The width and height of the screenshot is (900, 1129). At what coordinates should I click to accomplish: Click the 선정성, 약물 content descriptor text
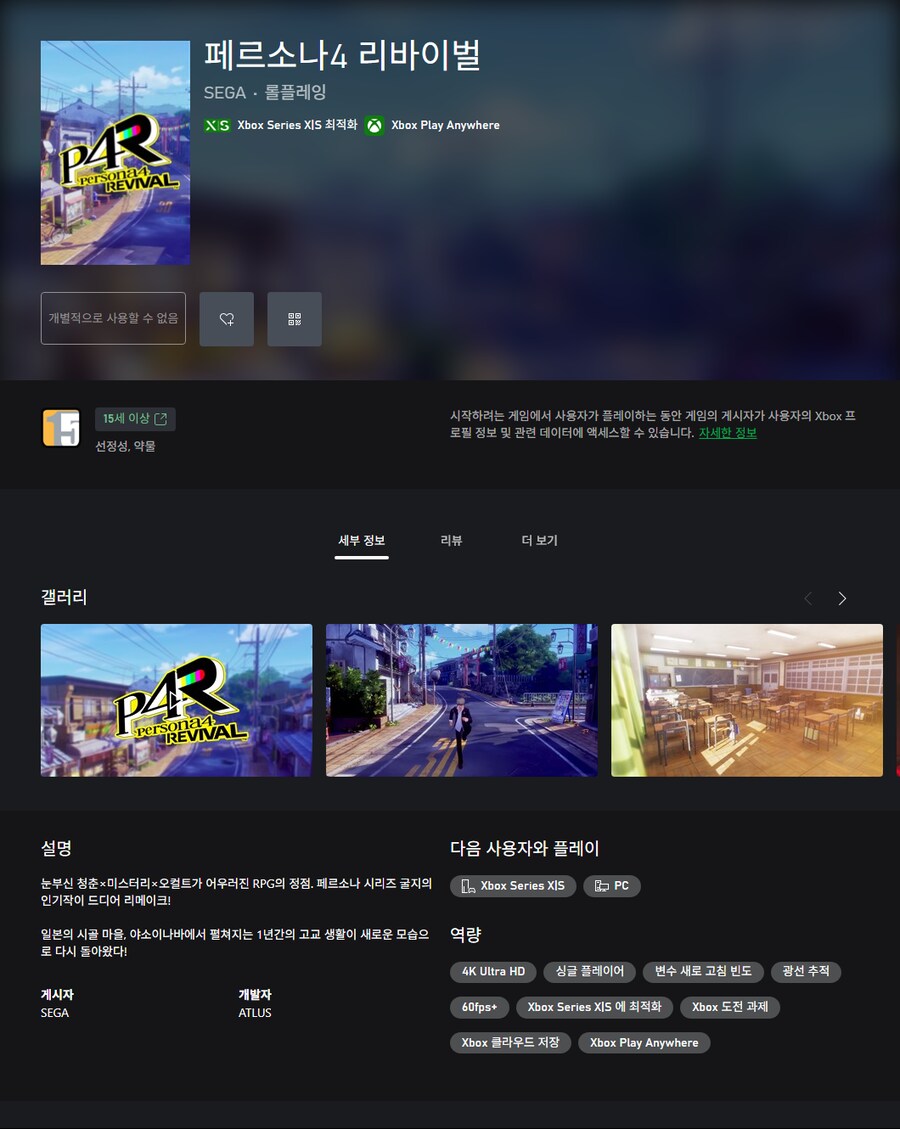pos(125,446)
